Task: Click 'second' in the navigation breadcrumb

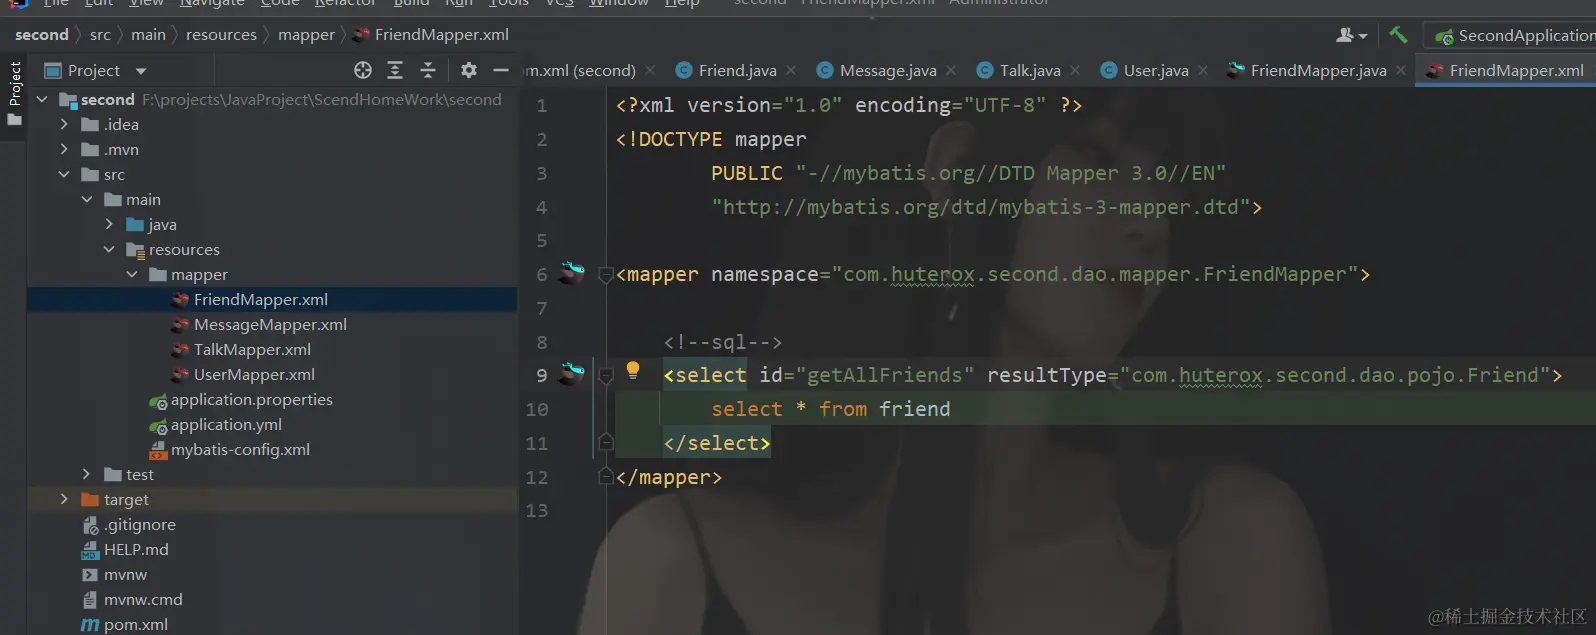Action: [x=42, y=34]
